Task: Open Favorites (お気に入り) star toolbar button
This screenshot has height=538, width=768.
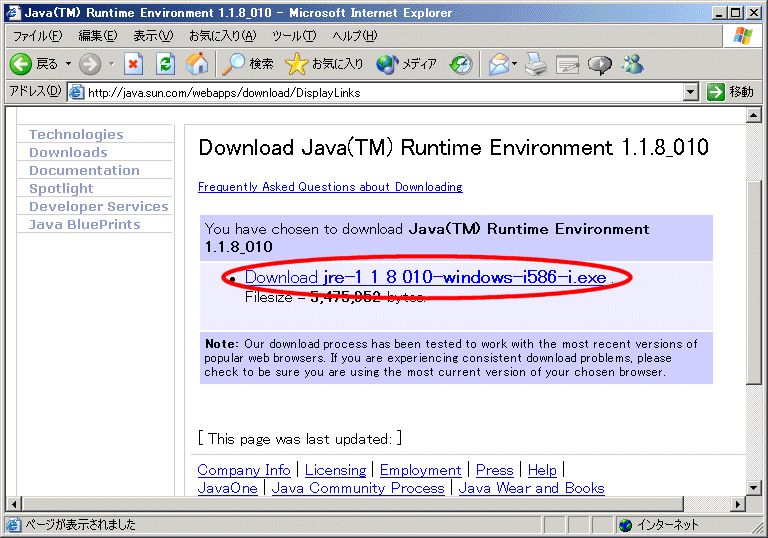Action: pos(324,64)
